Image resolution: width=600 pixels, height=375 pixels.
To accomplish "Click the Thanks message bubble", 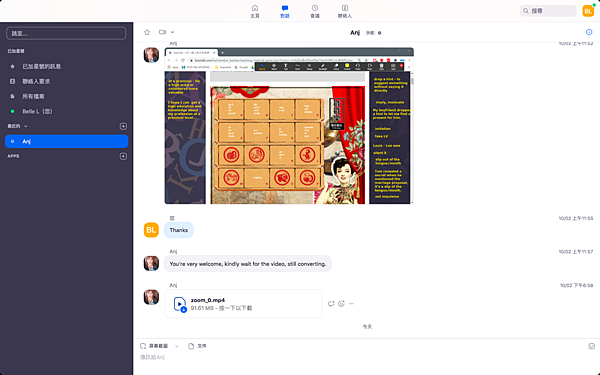I will click(179, 230).
